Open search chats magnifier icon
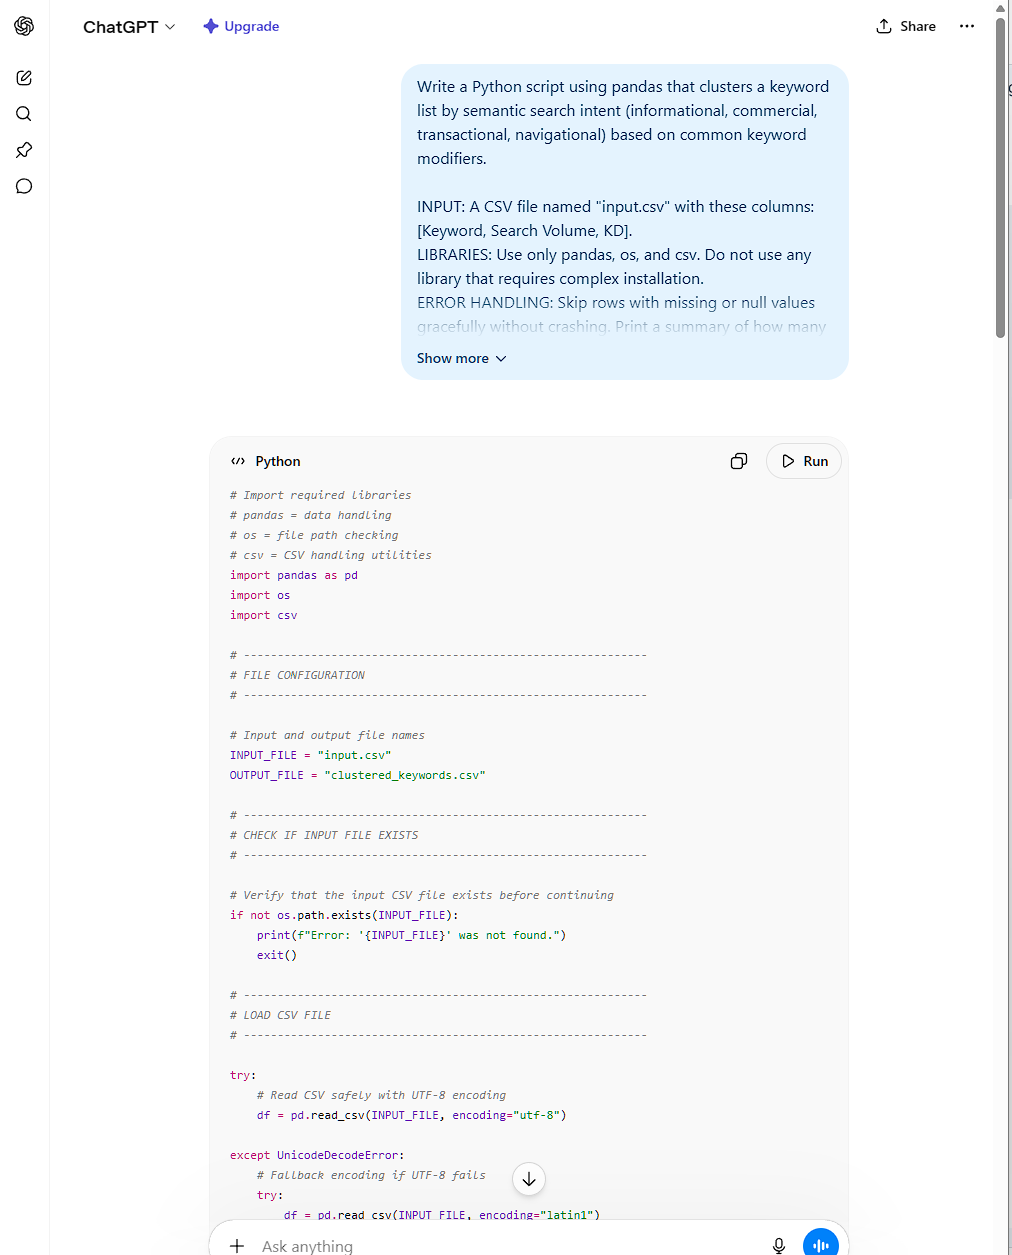Image resolution: width=1012 pixels, height=1255 pixels. pos(24,114)
